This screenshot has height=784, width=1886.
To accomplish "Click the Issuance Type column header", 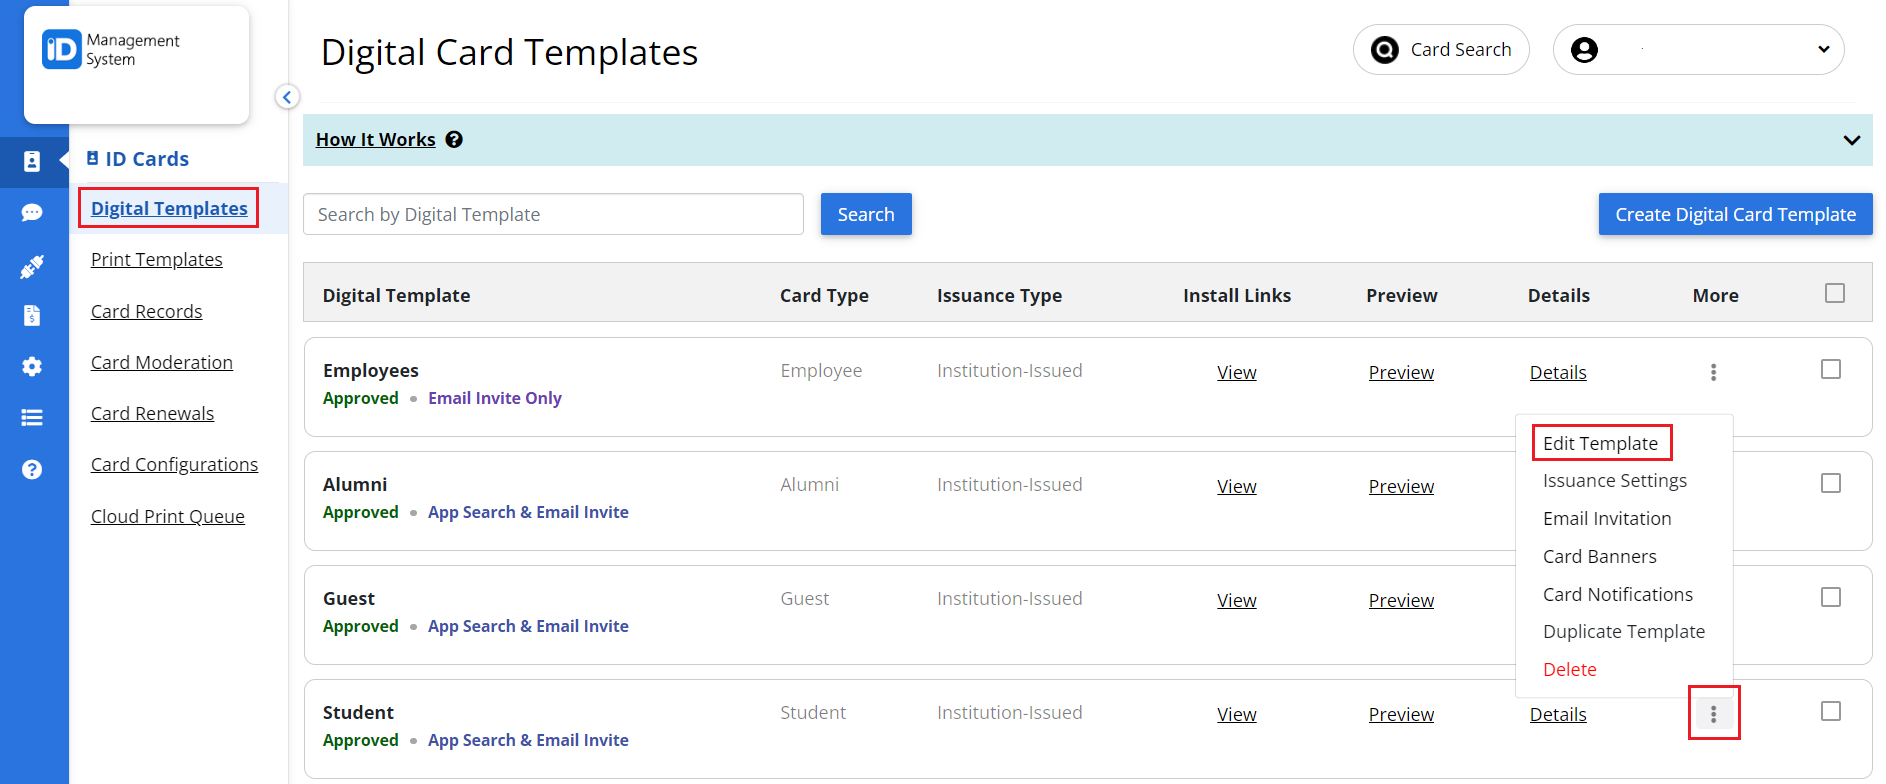I will pos(999,296).
